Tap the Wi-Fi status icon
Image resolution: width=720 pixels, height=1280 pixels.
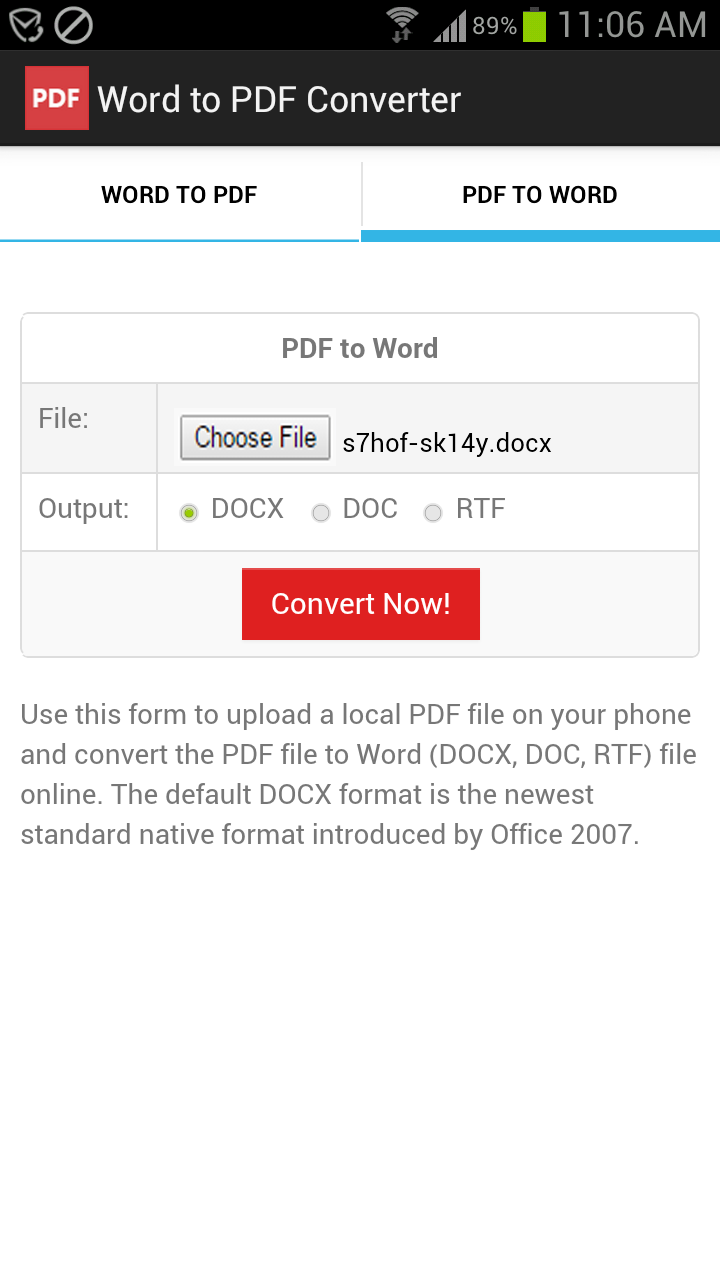point(402,24)
